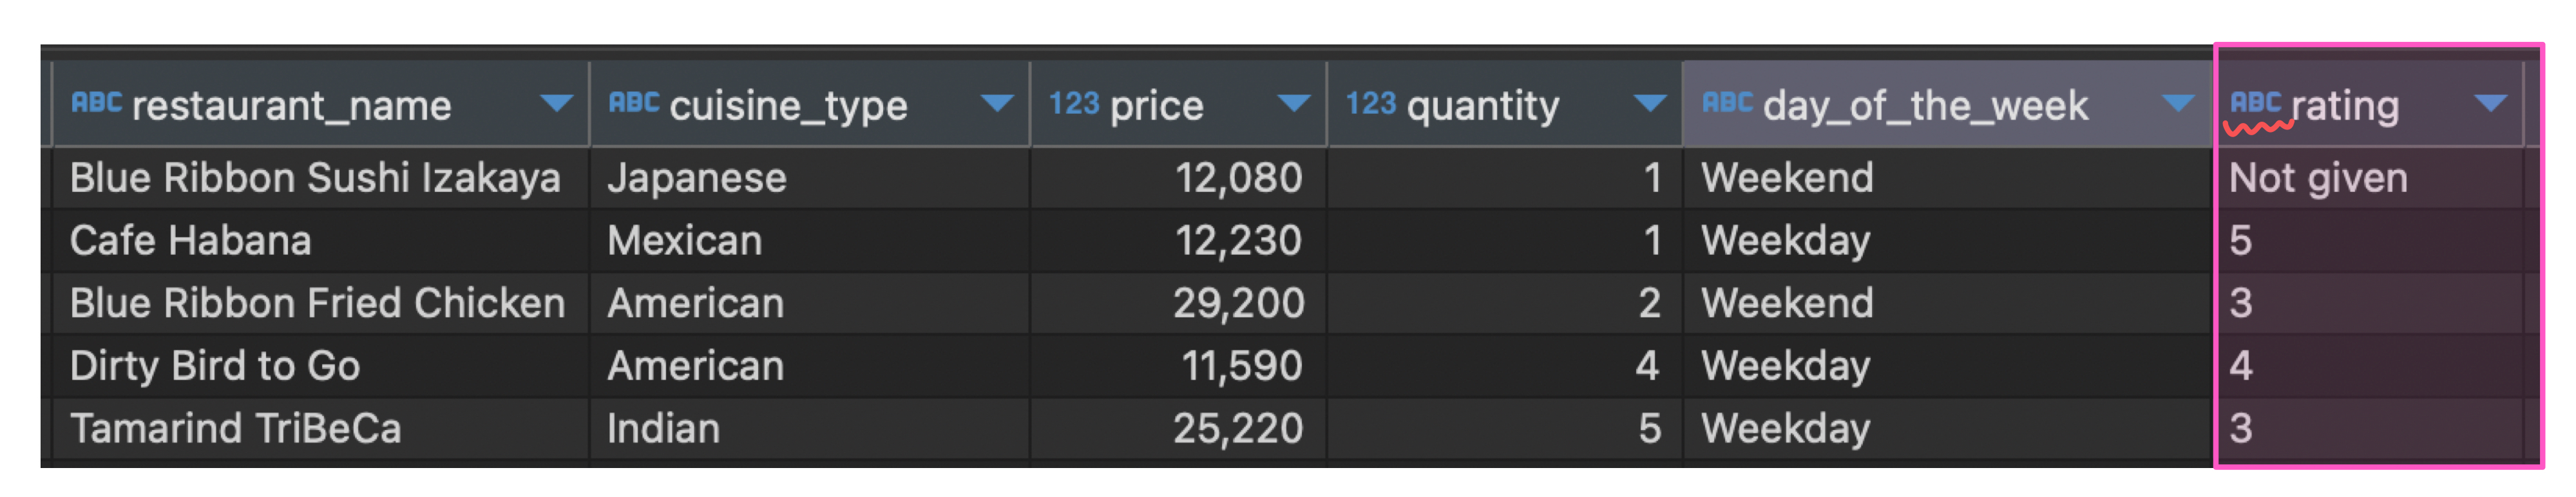2576x497 pixels.
Task: Click the ABC type icon of restaurant_name
Action: pos(96,103)
